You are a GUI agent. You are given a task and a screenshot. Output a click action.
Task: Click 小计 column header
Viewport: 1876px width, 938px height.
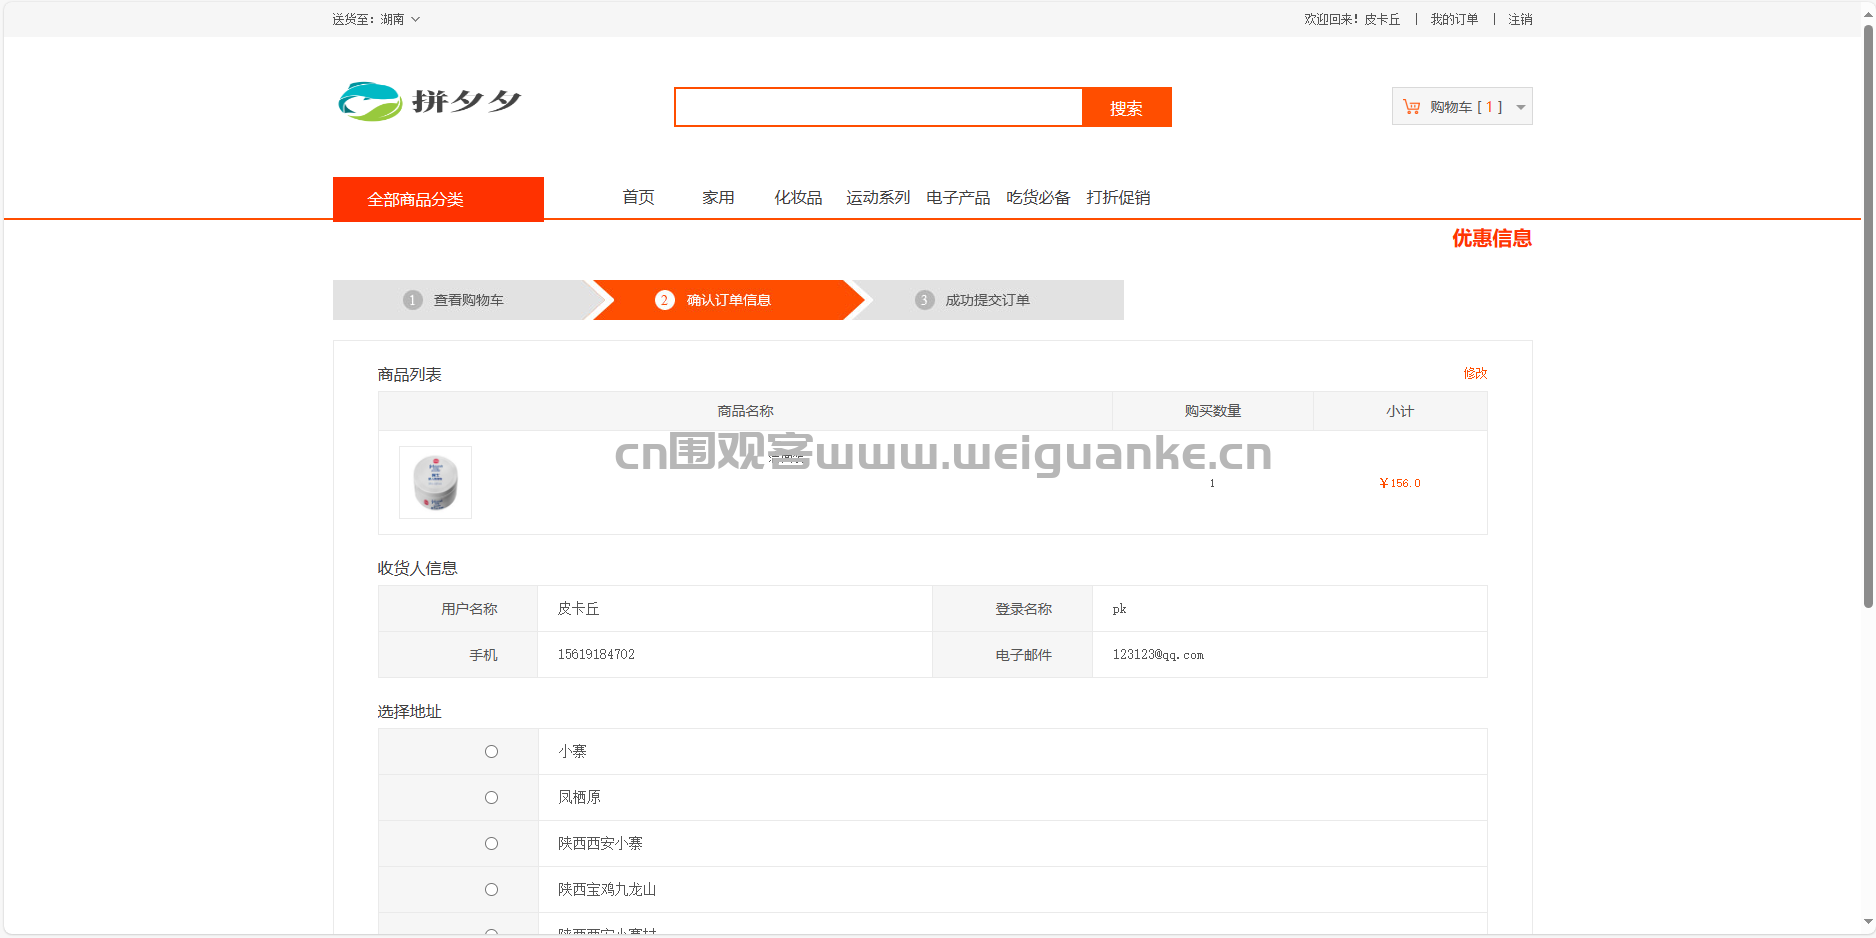point(1400,411)
